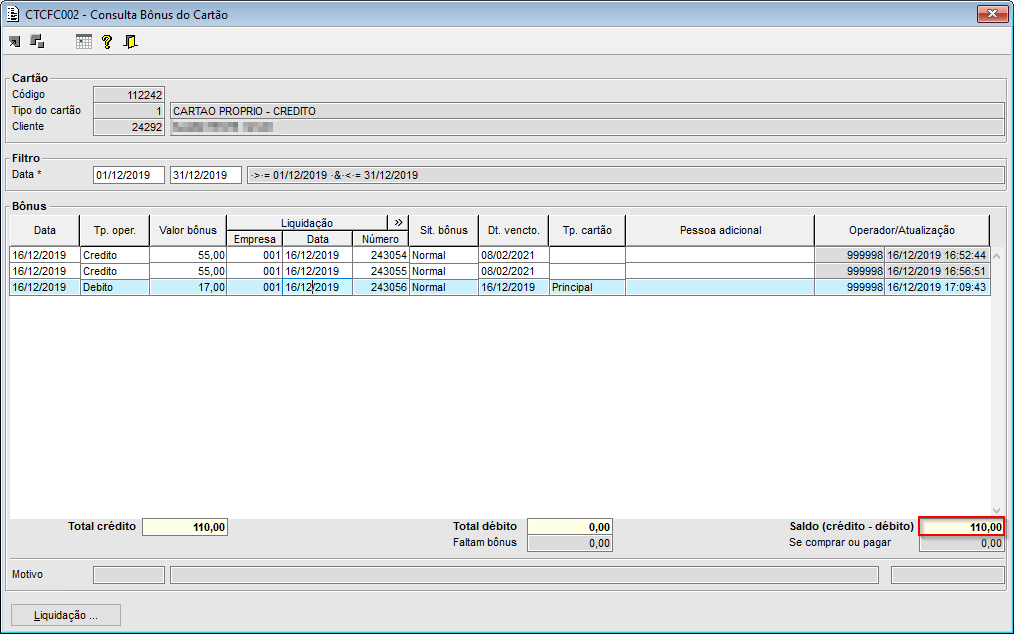Select the número cell 243056
Viewport: 1014px width, 634px height.
click(381, 287)
